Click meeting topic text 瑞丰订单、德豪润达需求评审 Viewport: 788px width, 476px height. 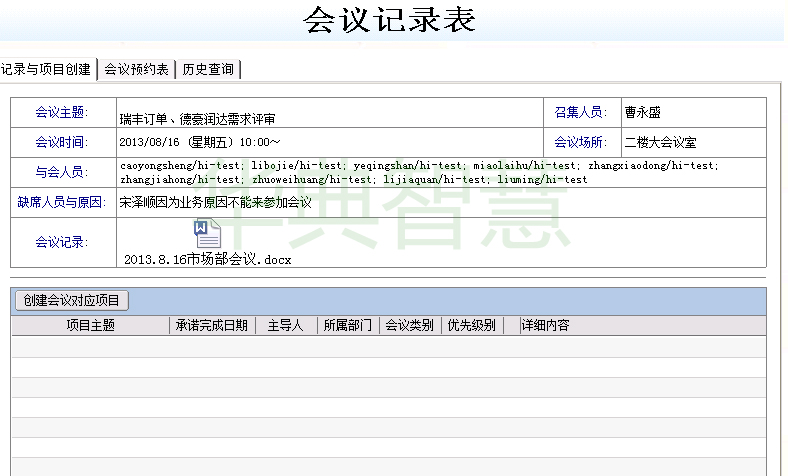[x=198, y=119]
